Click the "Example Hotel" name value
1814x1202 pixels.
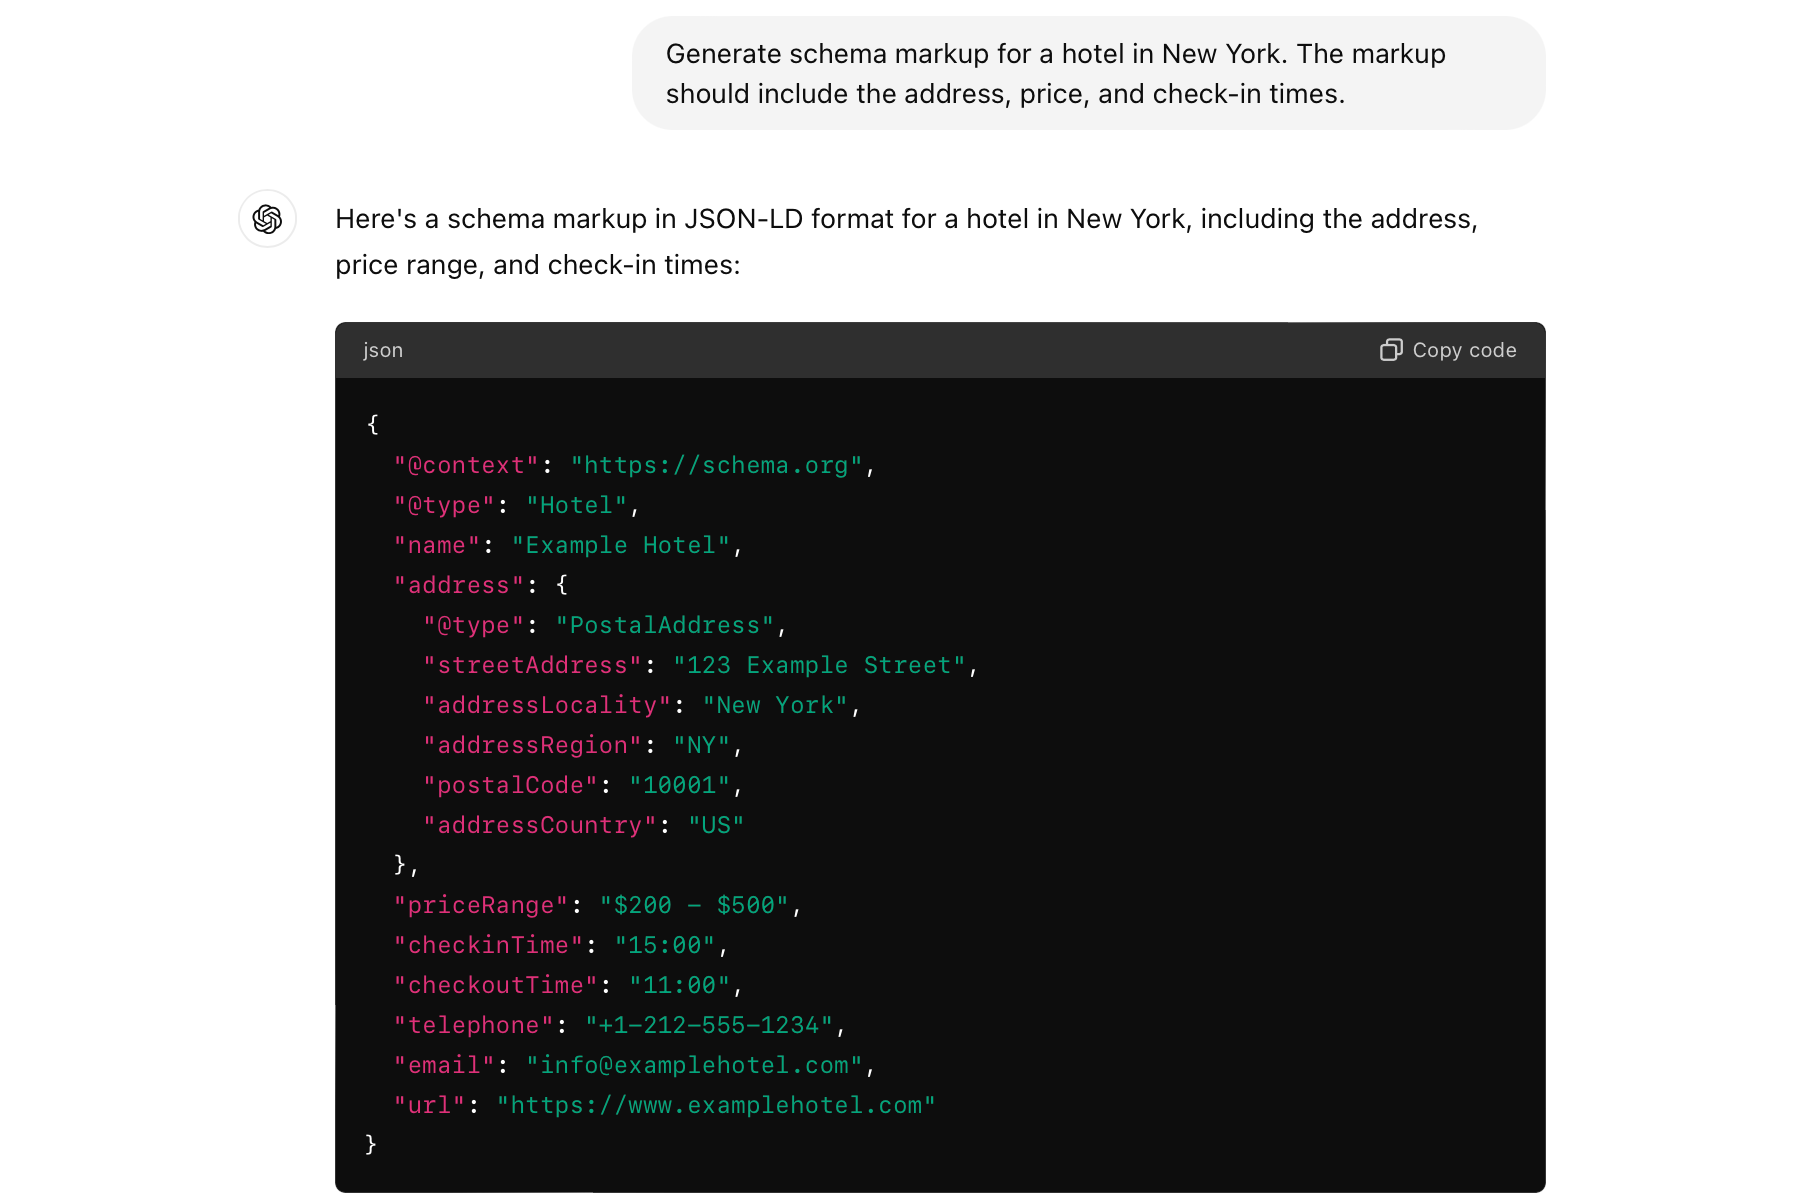click(620, 546)
